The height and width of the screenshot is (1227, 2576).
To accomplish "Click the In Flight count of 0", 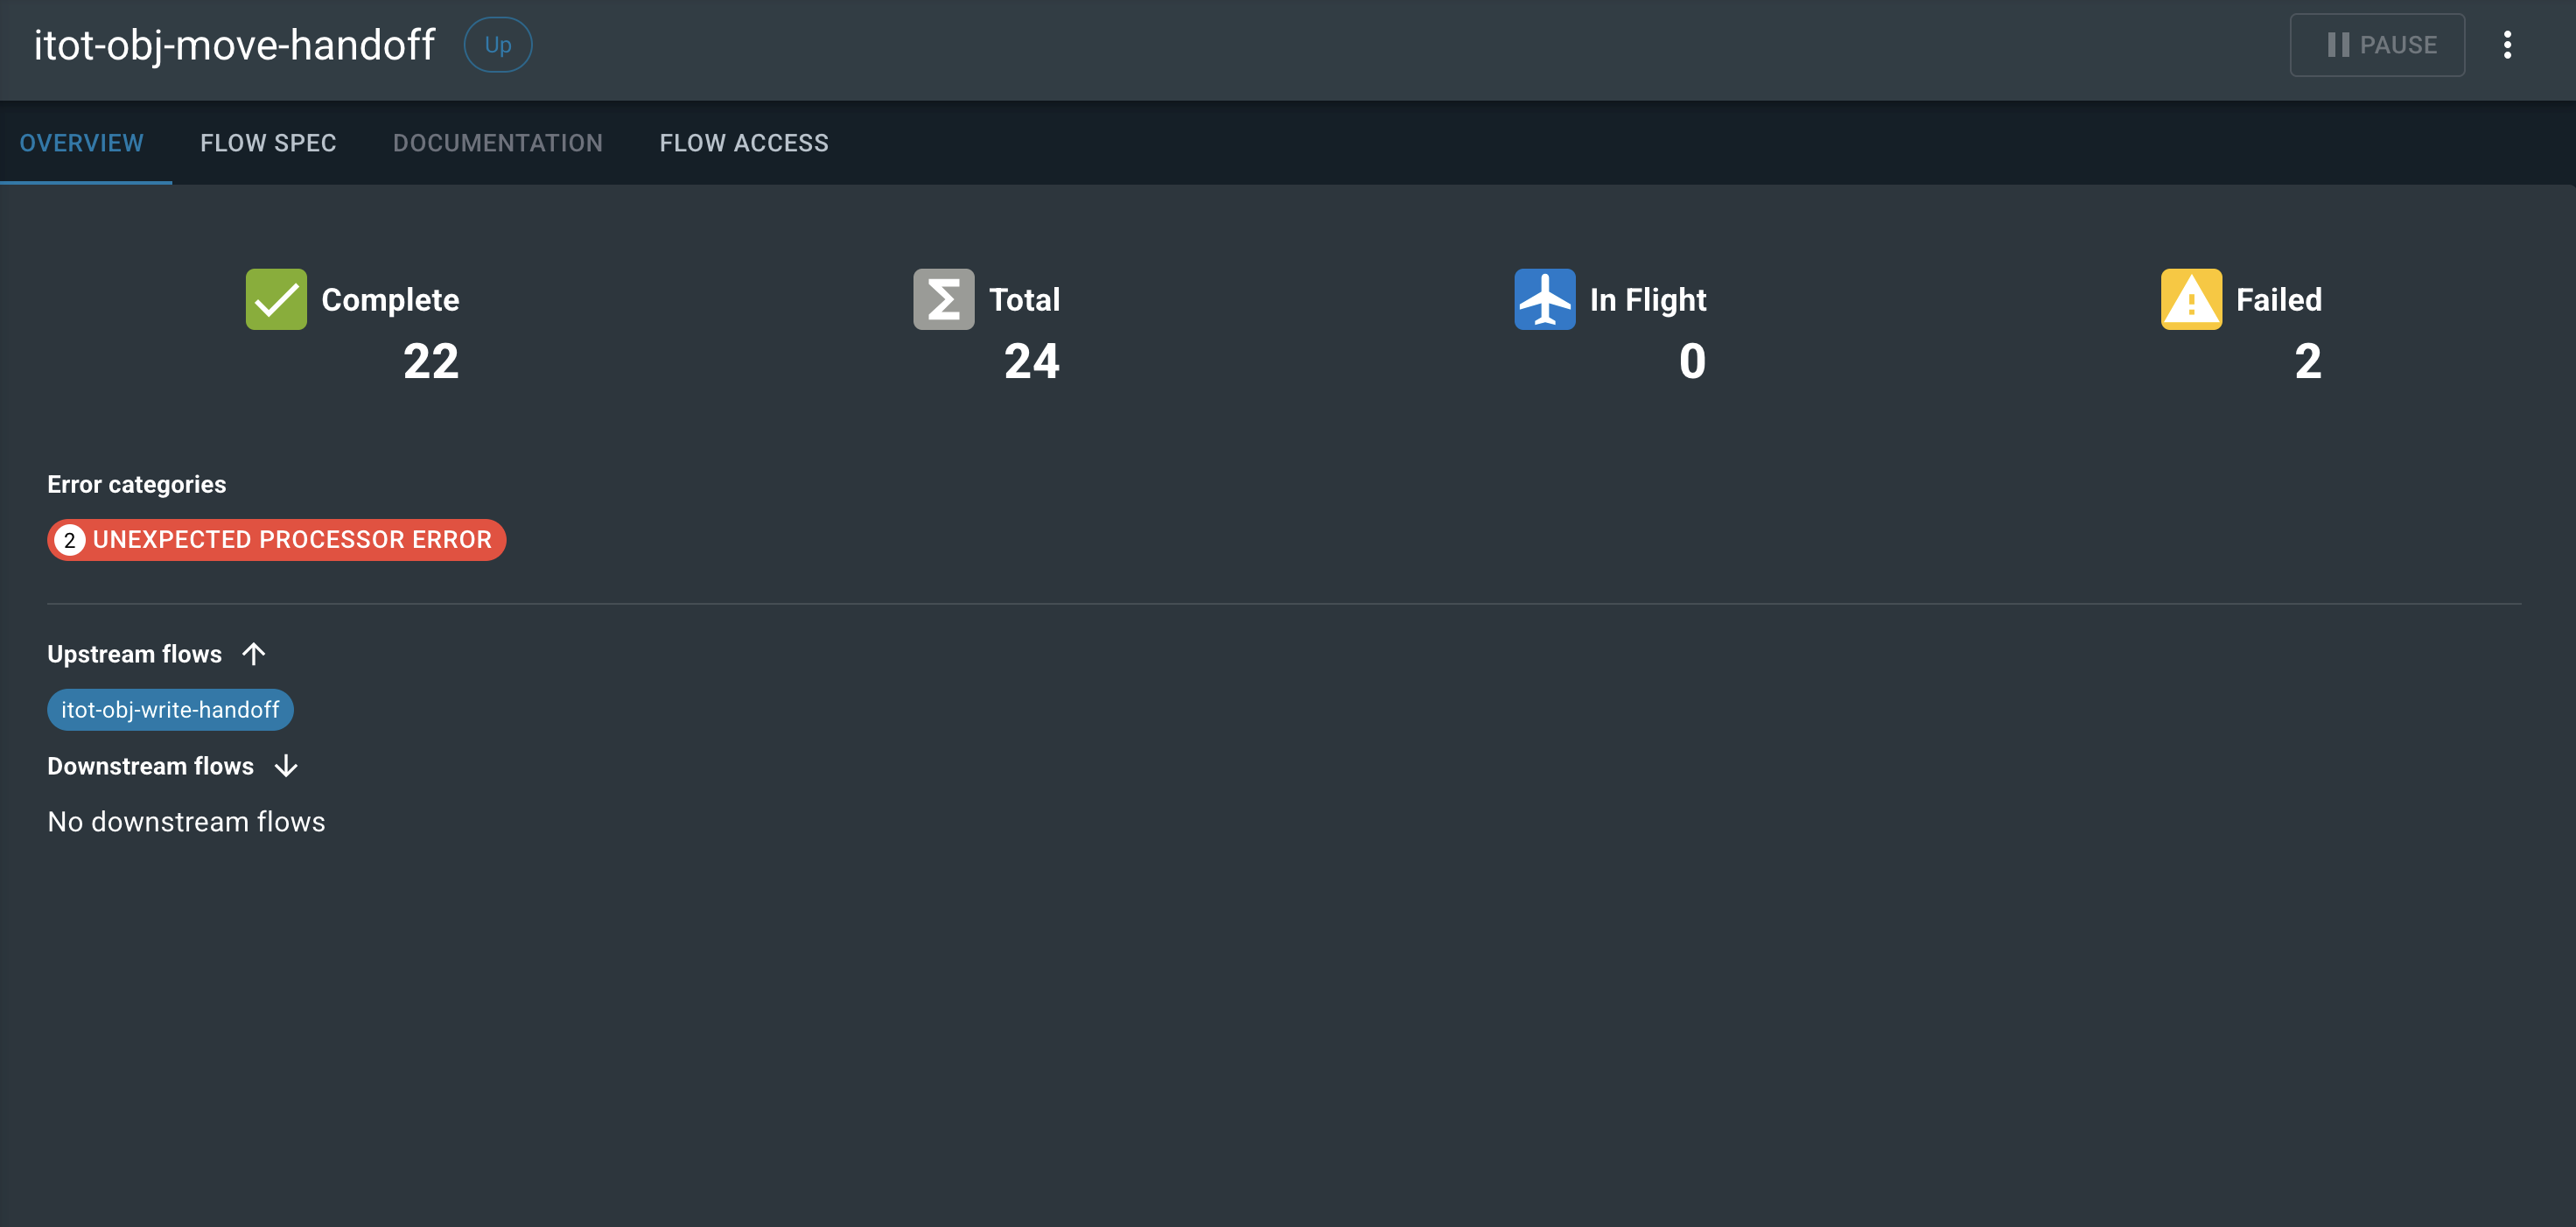I will (x=1691, y=361).
